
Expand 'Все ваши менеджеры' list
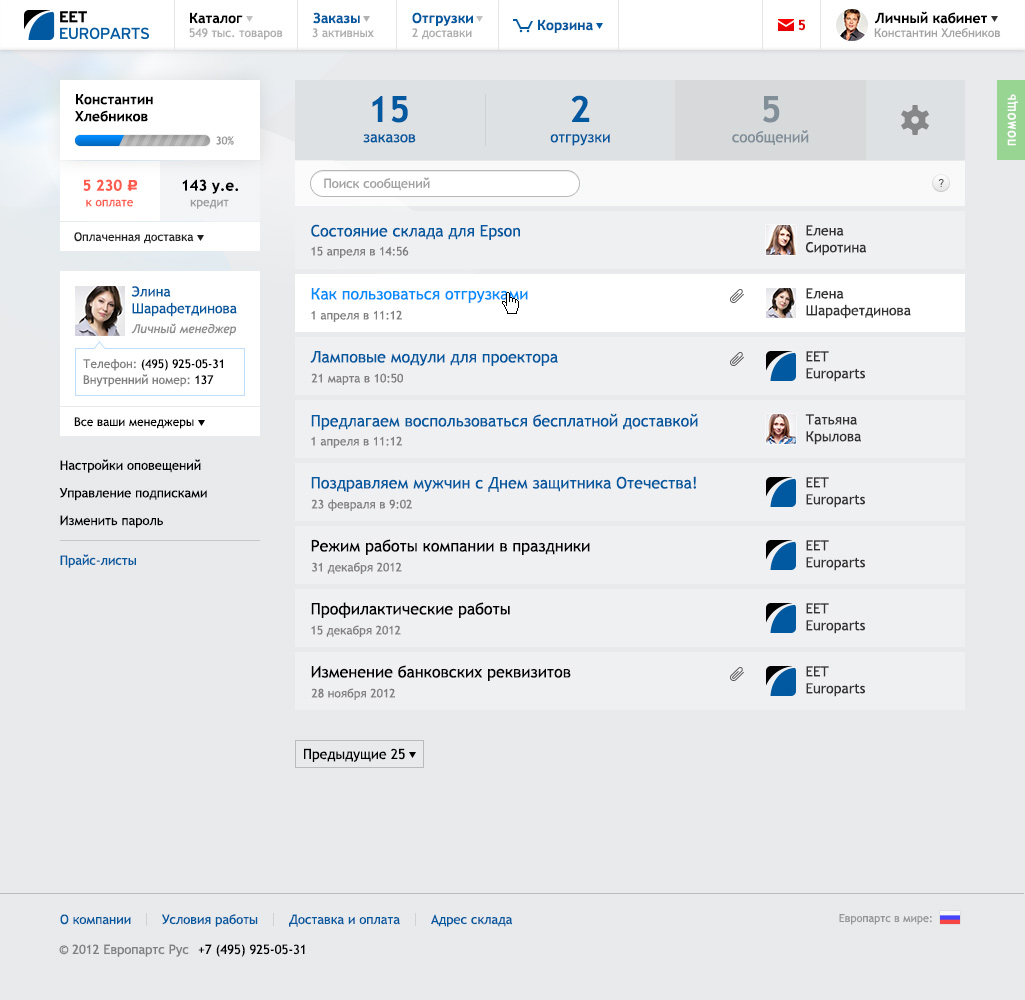click(x=139, y=422)
